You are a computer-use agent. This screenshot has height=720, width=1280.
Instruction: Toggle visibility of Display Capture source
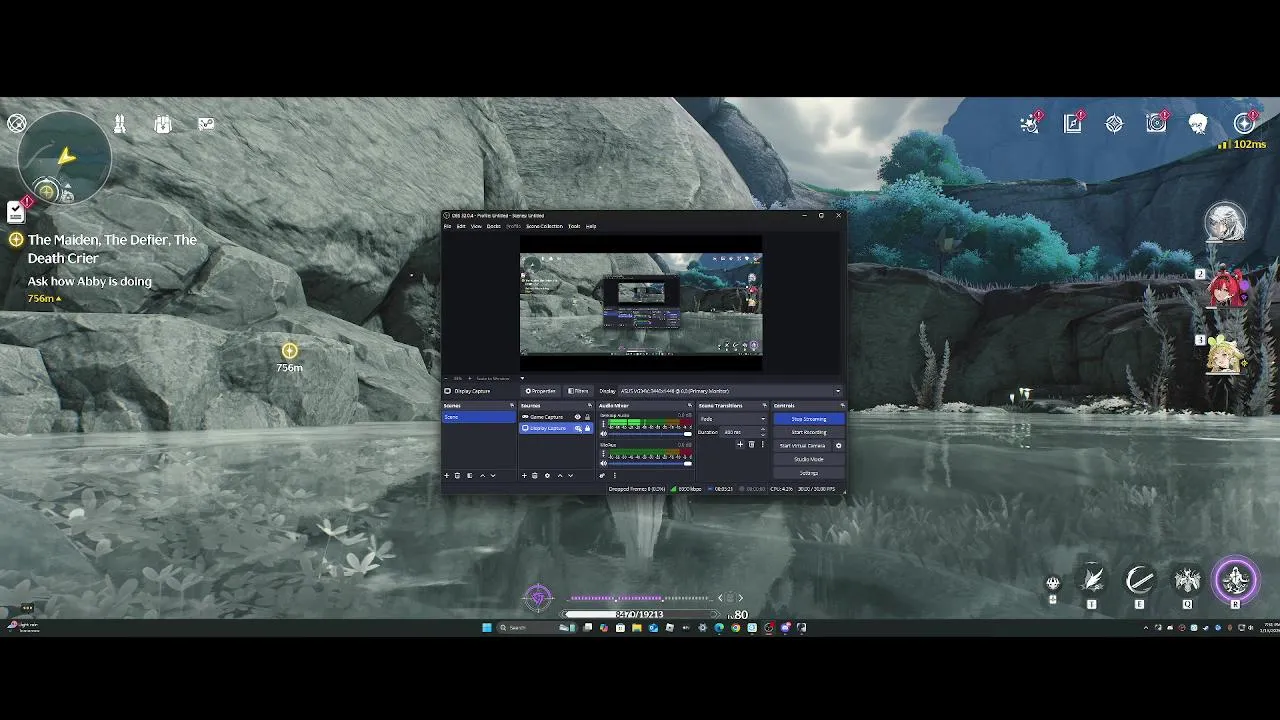coord(578,428)
